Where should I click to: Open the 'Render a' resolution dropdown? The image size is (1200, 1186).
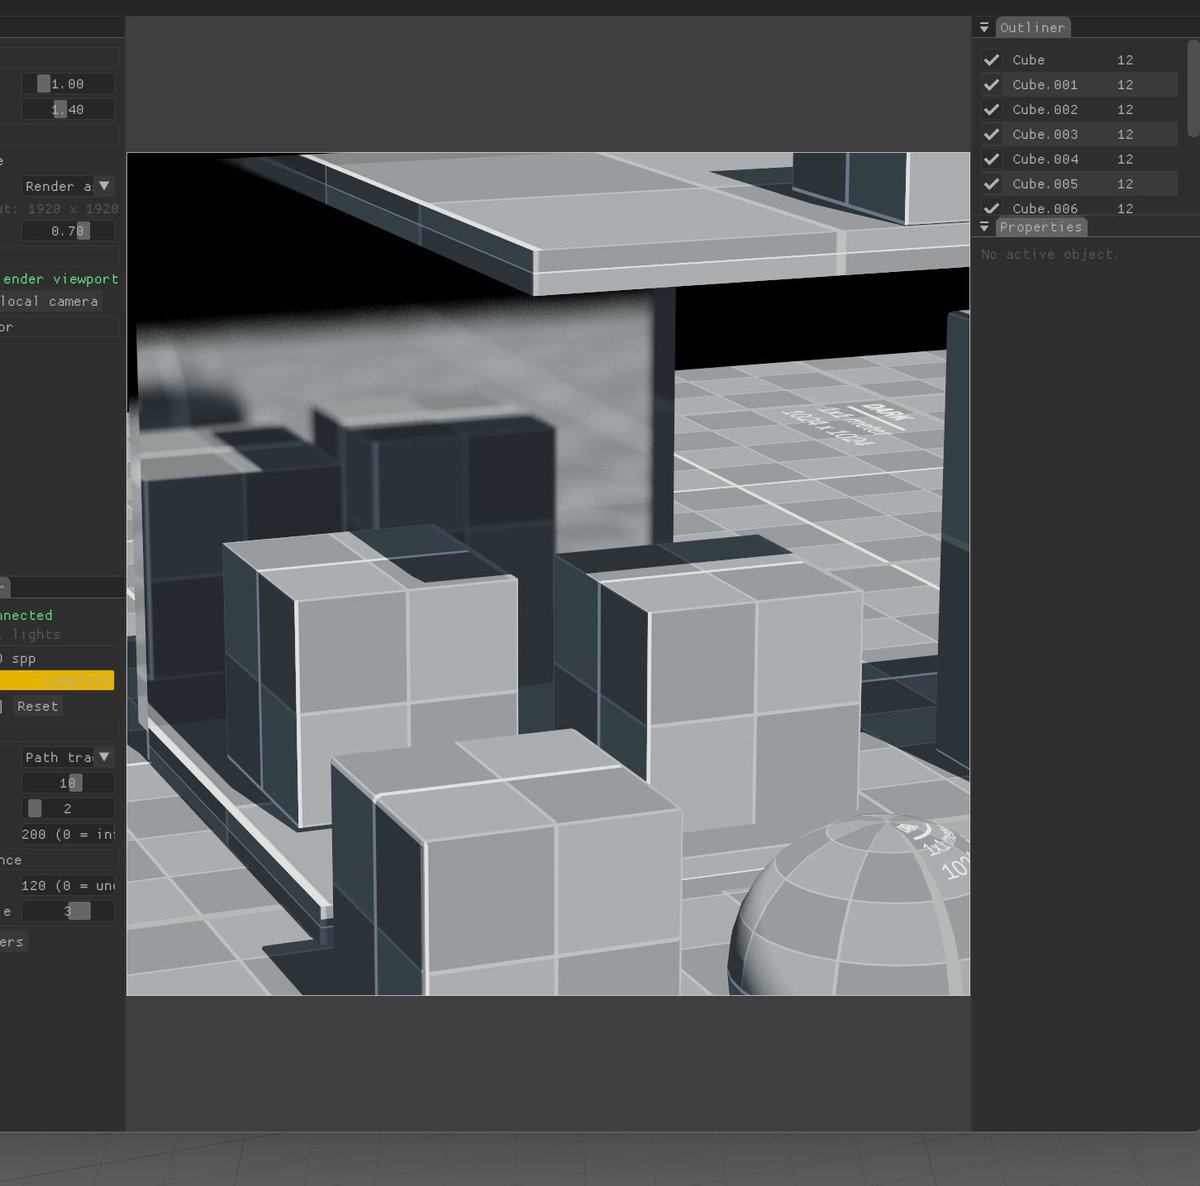coord(68,186)
